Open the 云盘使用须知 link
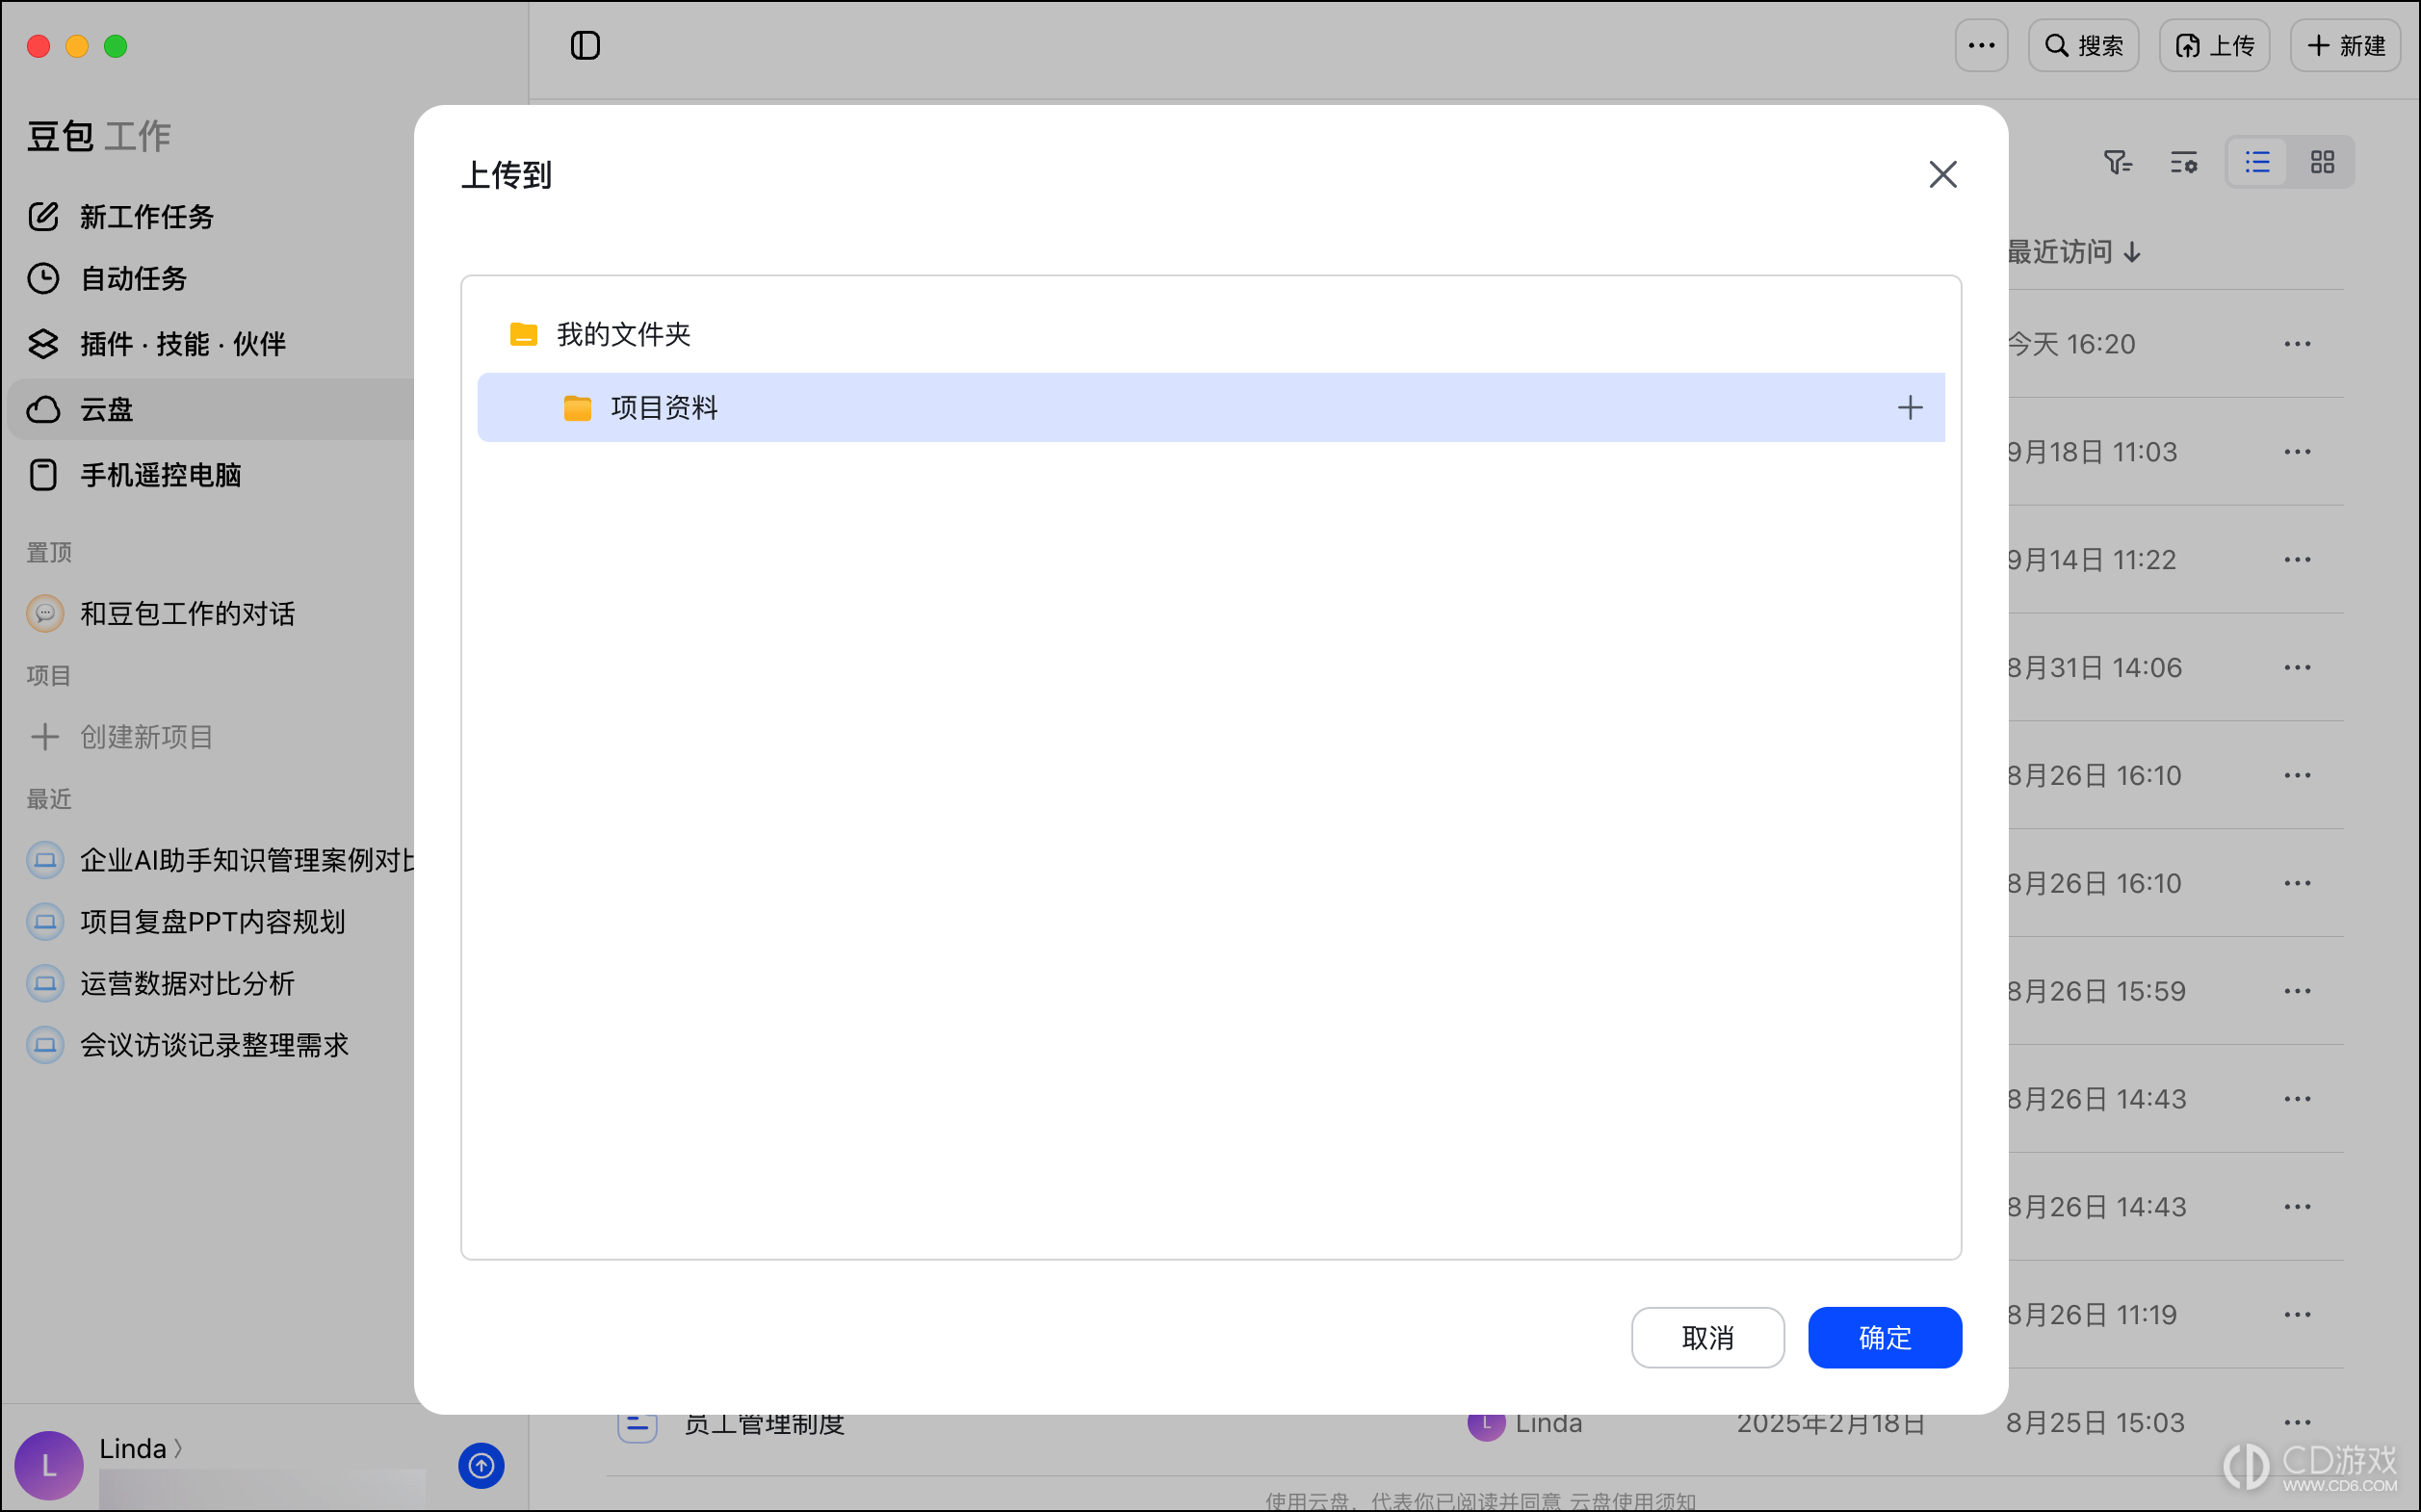The height and width of the screenshot is (1512, 2421). (1633, 1501)
